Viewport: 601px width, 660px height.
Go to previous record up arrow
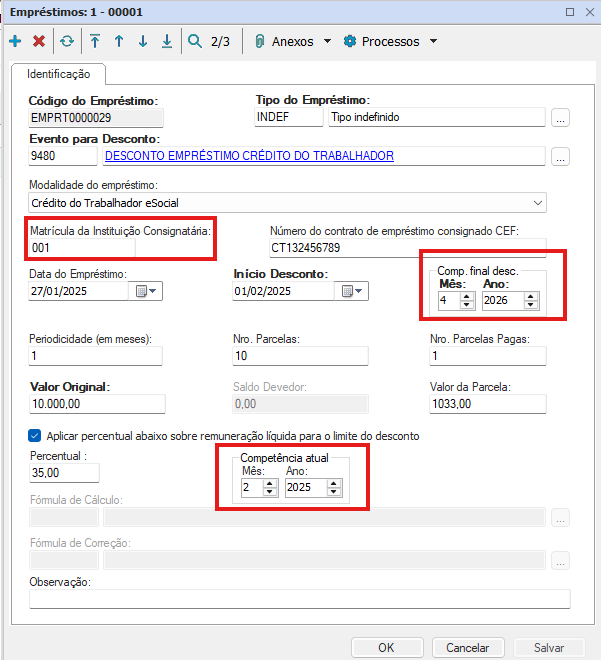[118, 42]
